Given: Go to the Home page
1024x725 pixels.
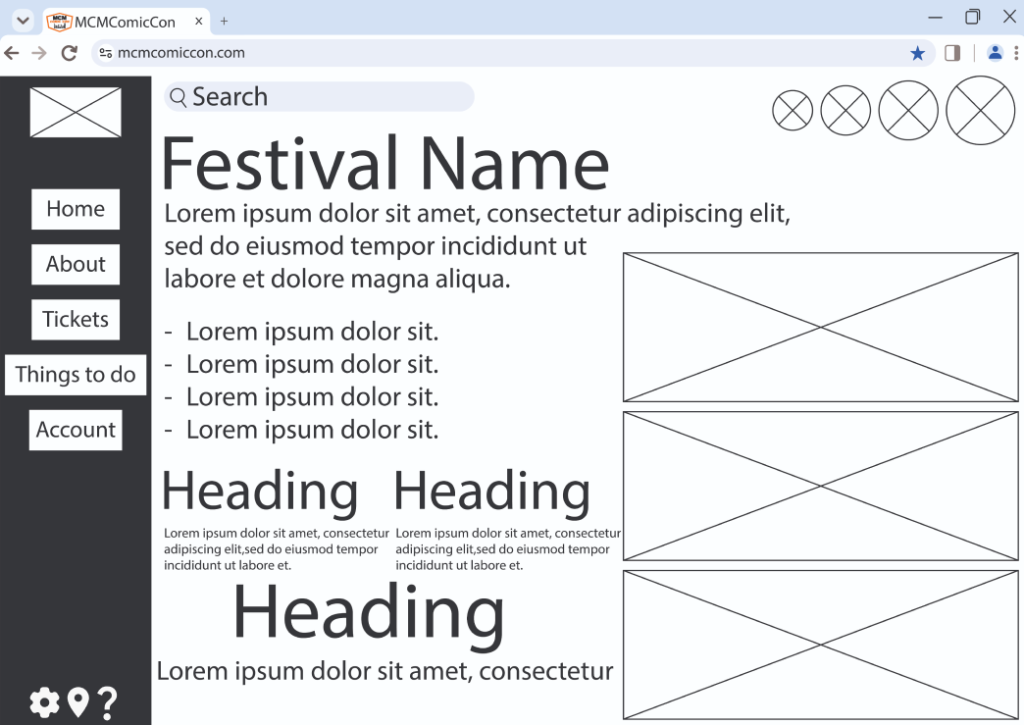Looking at the screenshot, I should 76,209.
